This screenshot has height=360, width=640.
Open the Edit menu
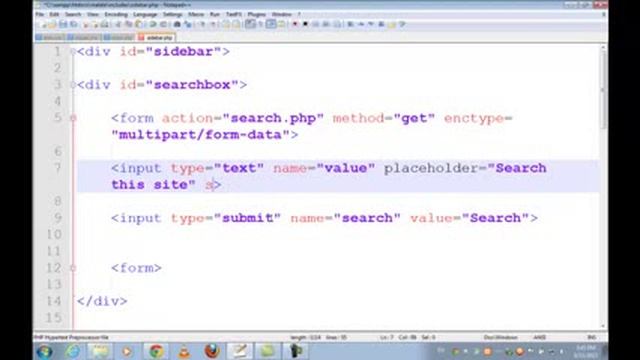coord(54,14)
